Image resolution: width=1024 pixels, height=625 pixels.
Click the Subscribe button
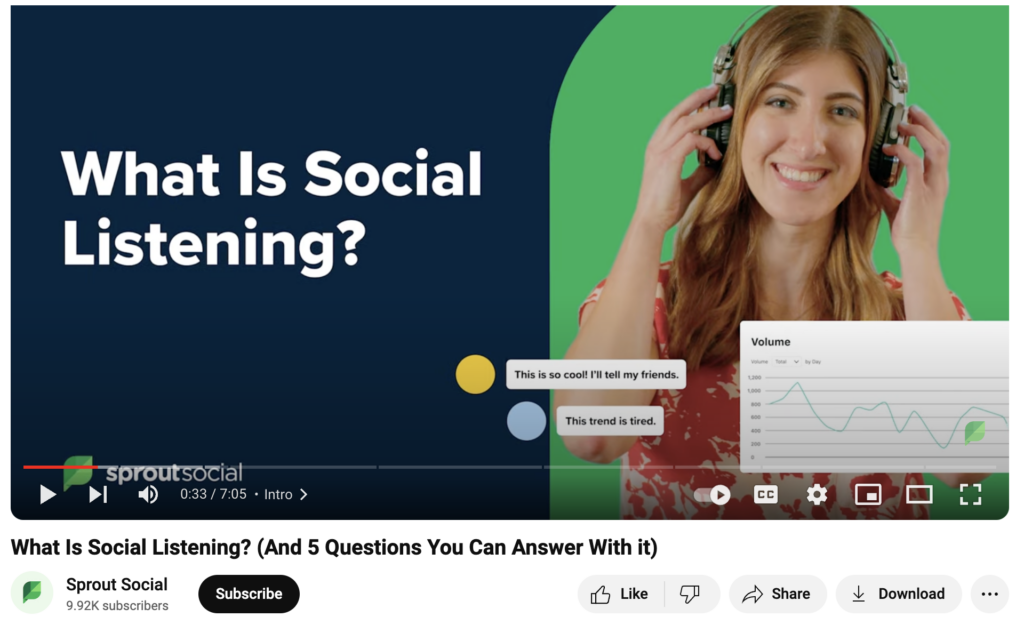click(248, 593)
